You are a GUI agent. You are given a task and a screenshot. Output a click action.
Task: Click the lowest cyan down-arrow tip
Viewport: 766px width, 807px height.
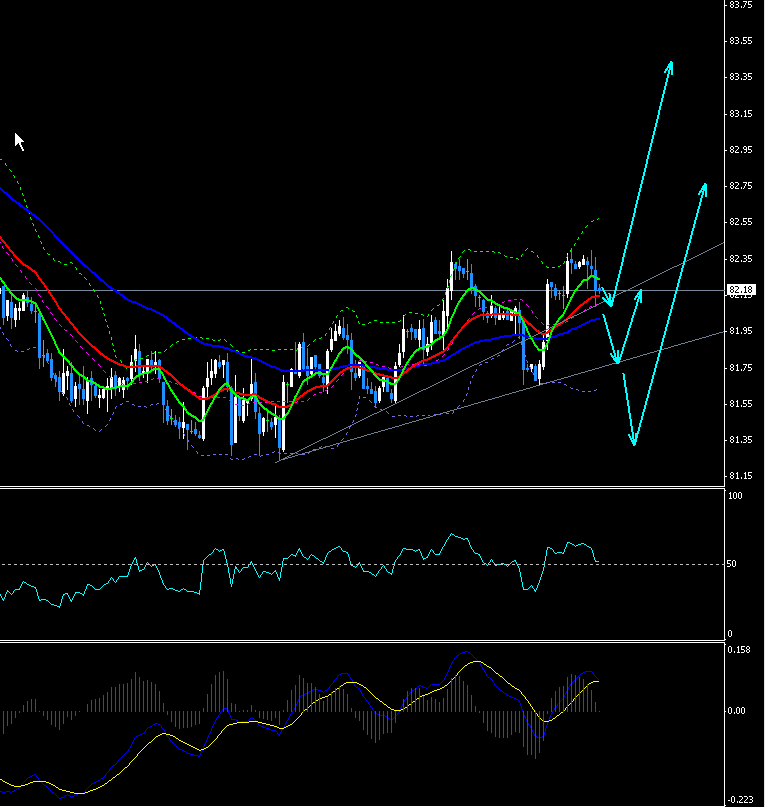pos(633,443)
